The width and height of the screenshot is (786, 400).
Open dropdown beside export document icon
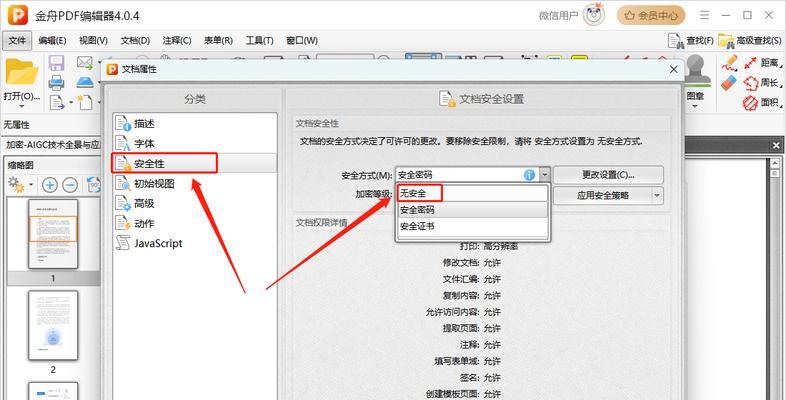[71, 103]
